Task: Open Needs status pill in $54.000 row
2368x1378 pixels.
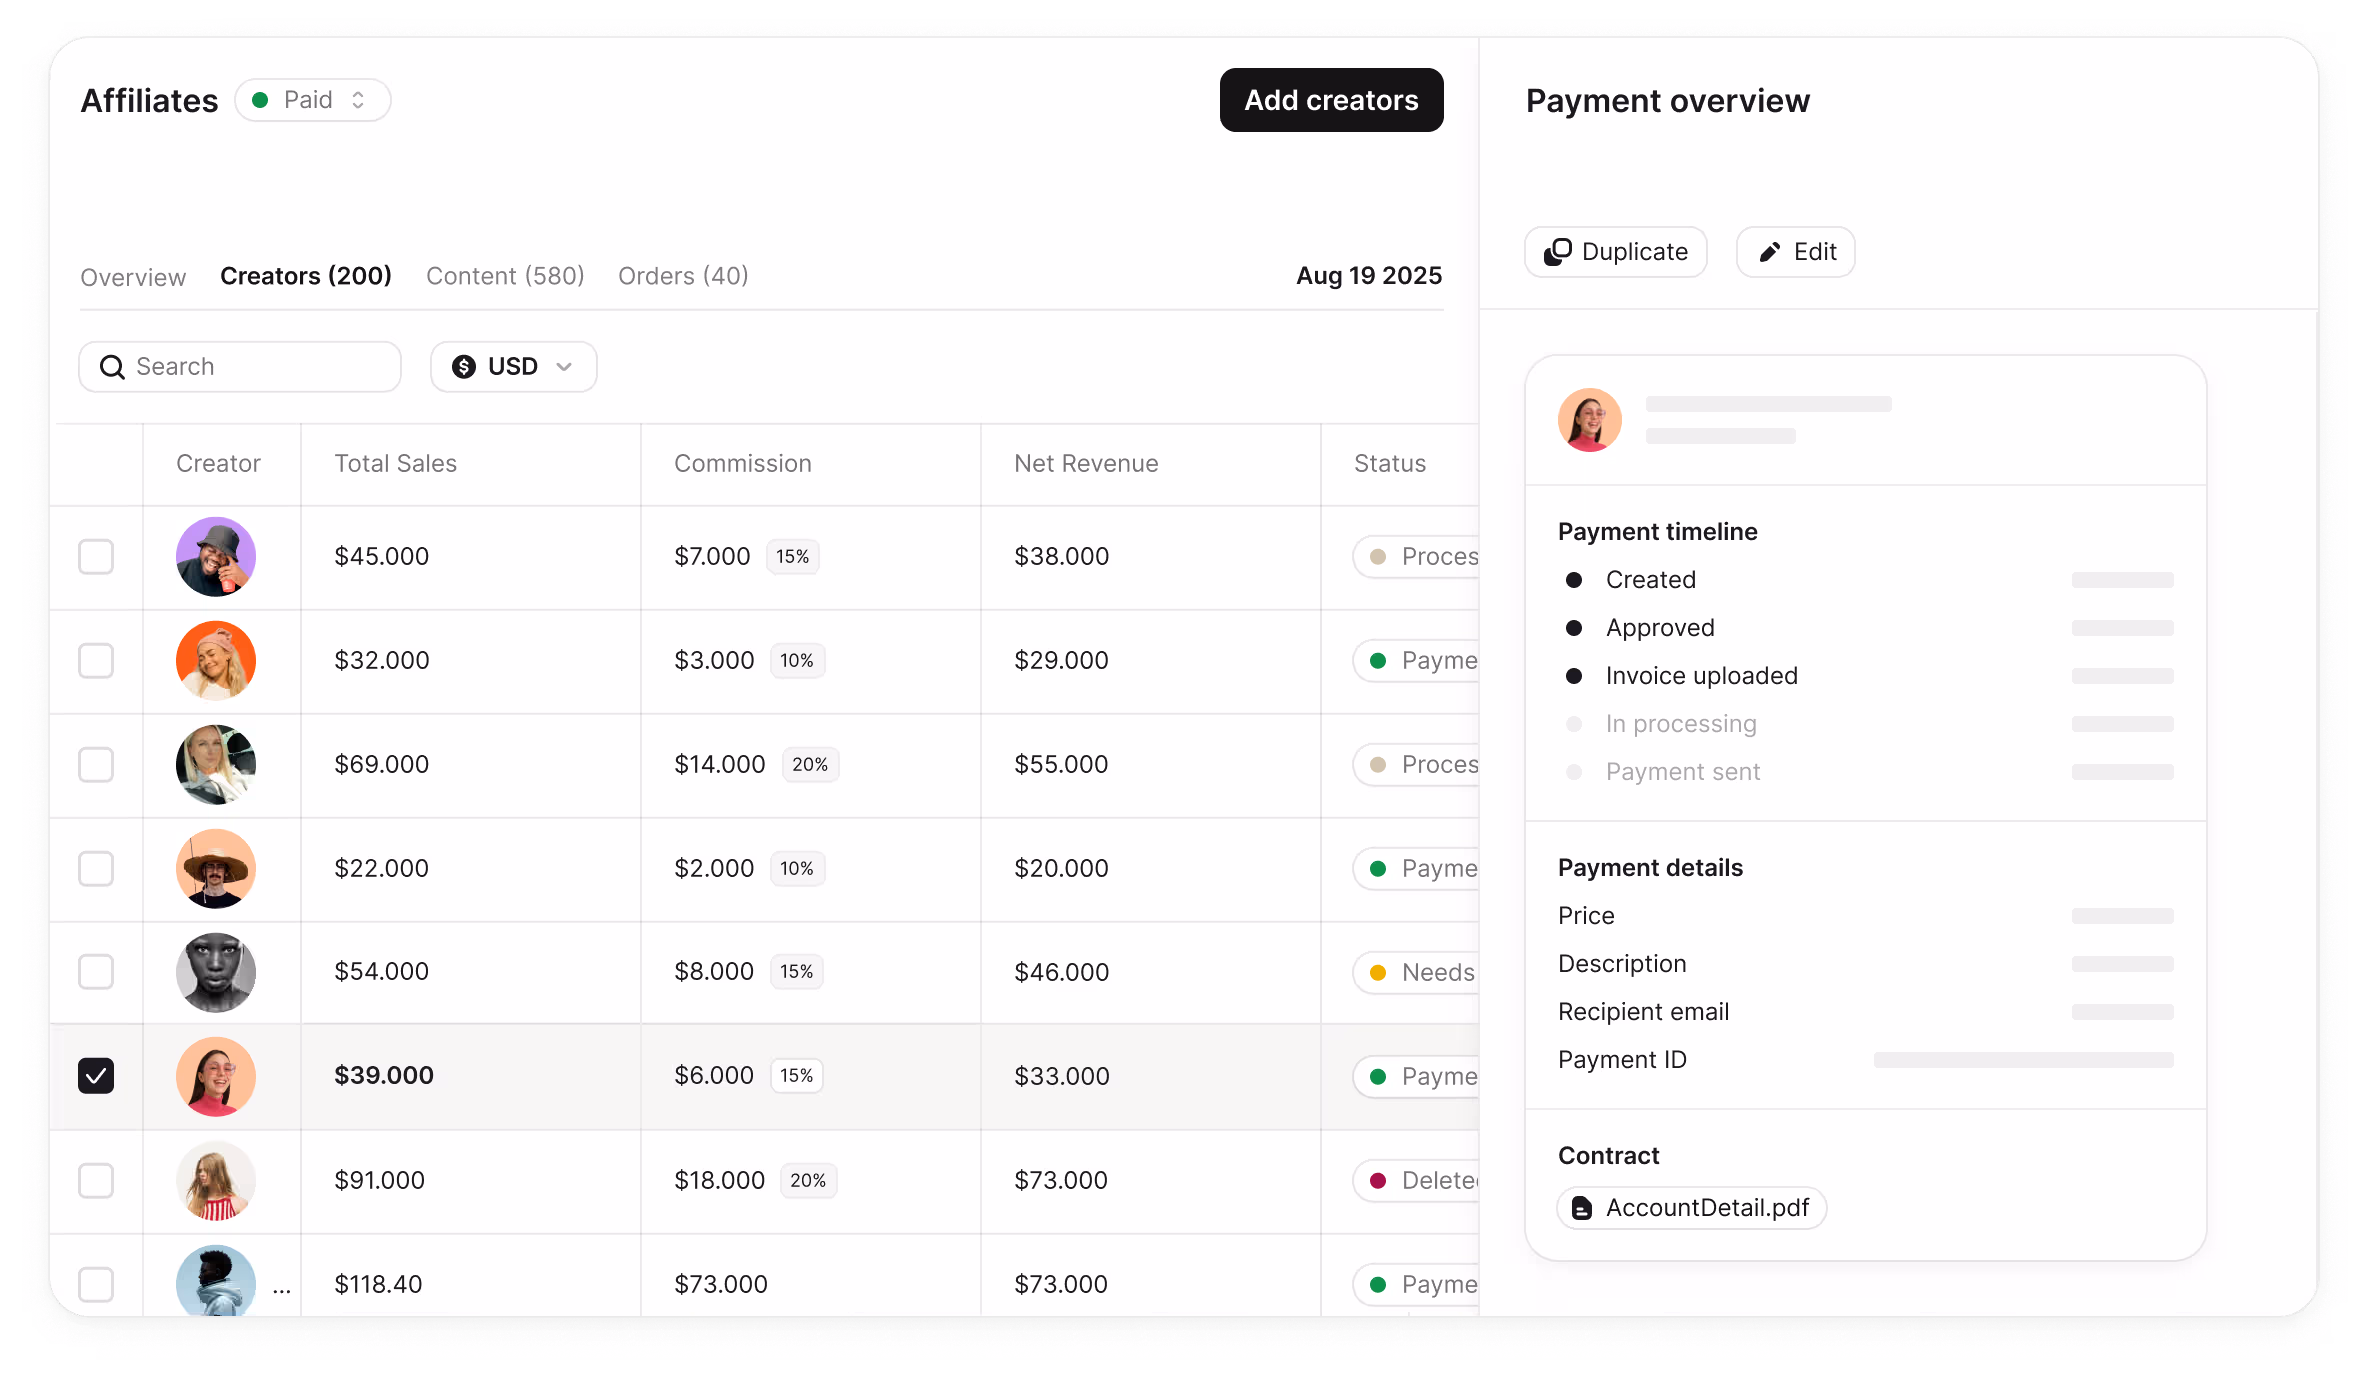Action: 1418,972
